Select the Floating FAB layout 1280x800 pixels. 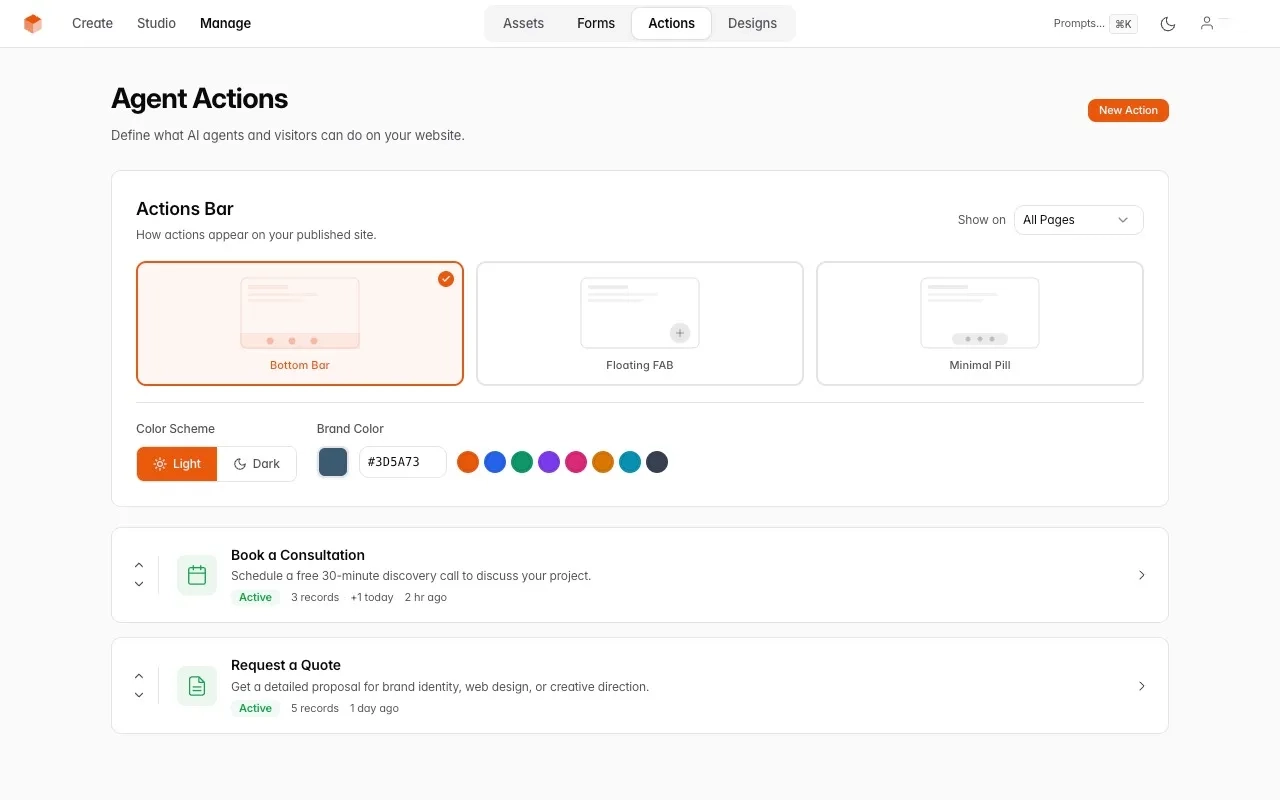(640, 322)
